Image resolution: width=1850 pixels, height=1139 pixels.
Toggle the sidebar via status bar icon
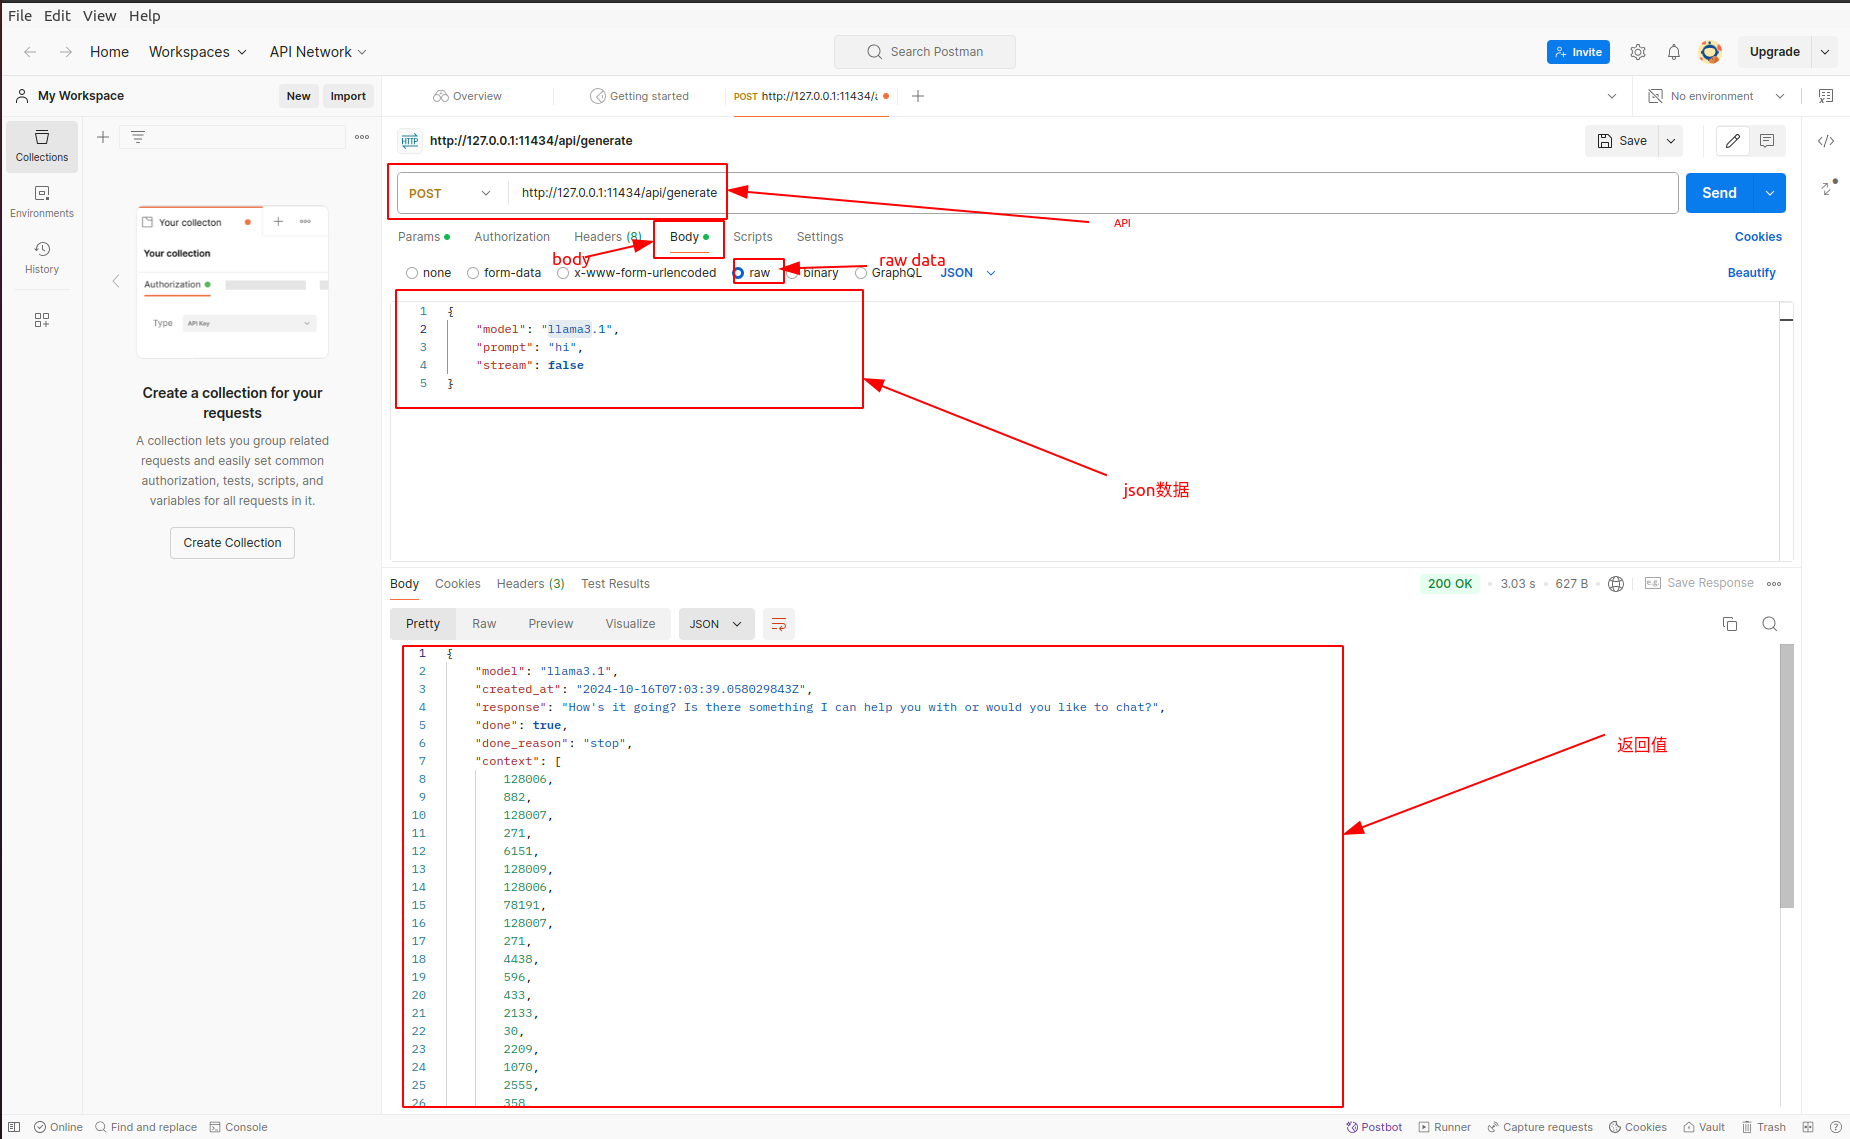pyautogui.click(x=14, y=1127)
